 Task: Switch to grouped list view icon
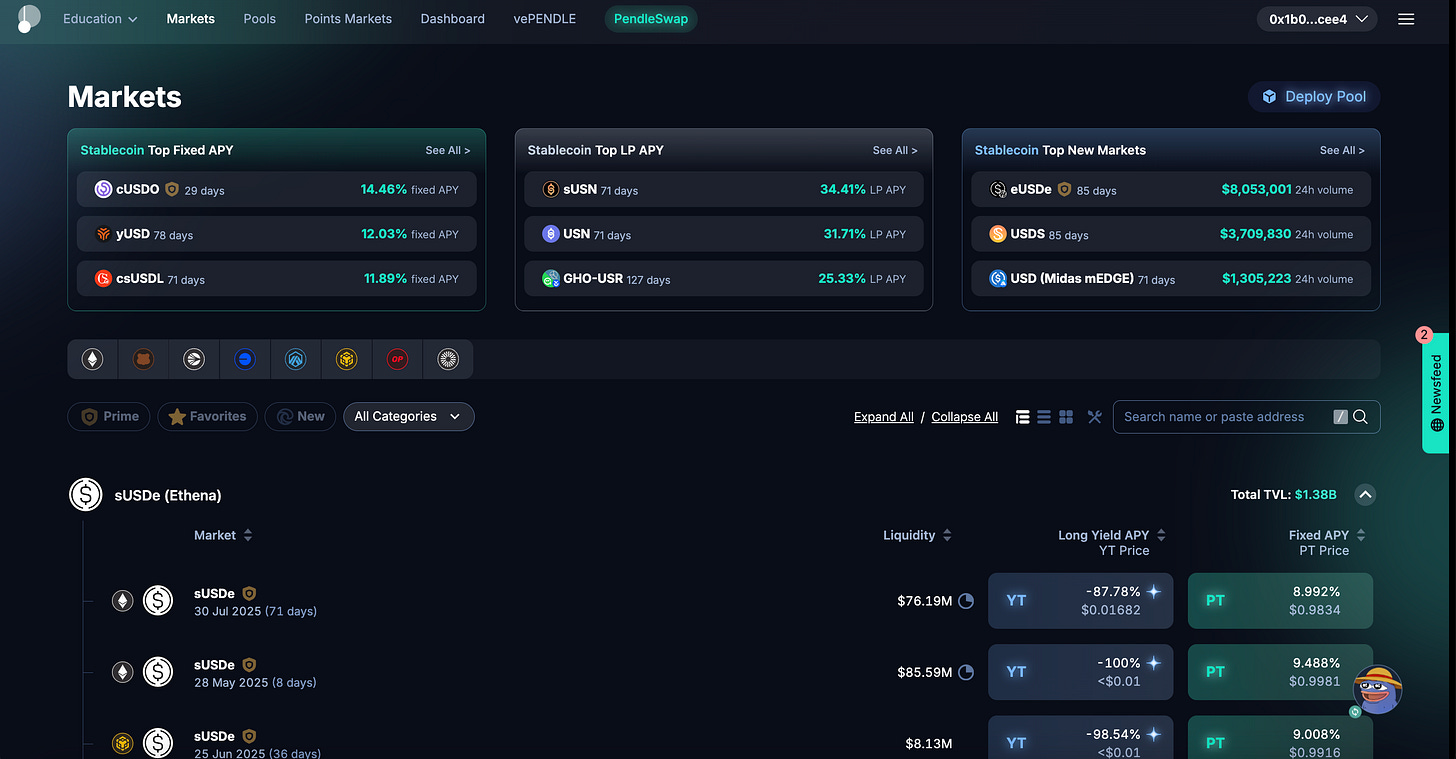pos(1022,417)
